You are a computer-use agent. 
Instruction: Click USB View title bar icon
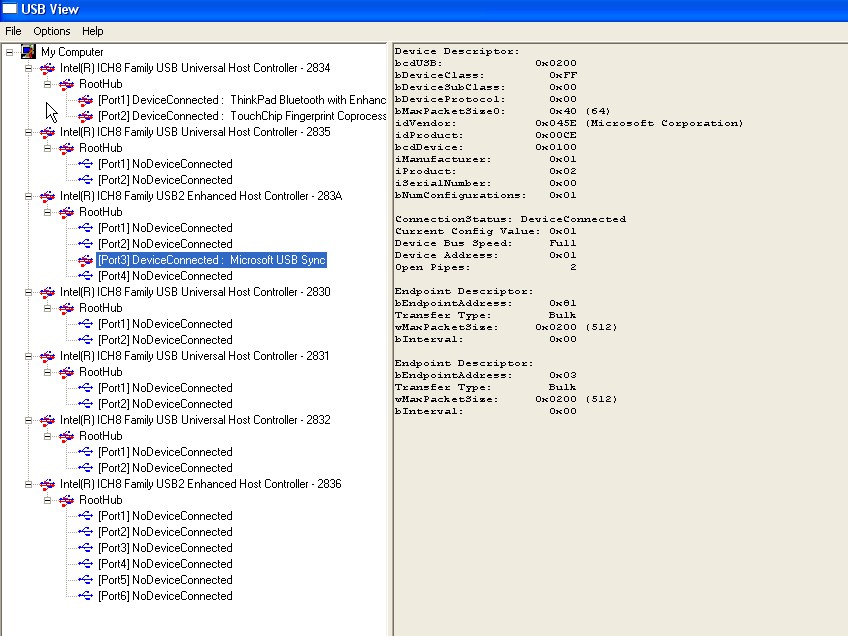10,9
